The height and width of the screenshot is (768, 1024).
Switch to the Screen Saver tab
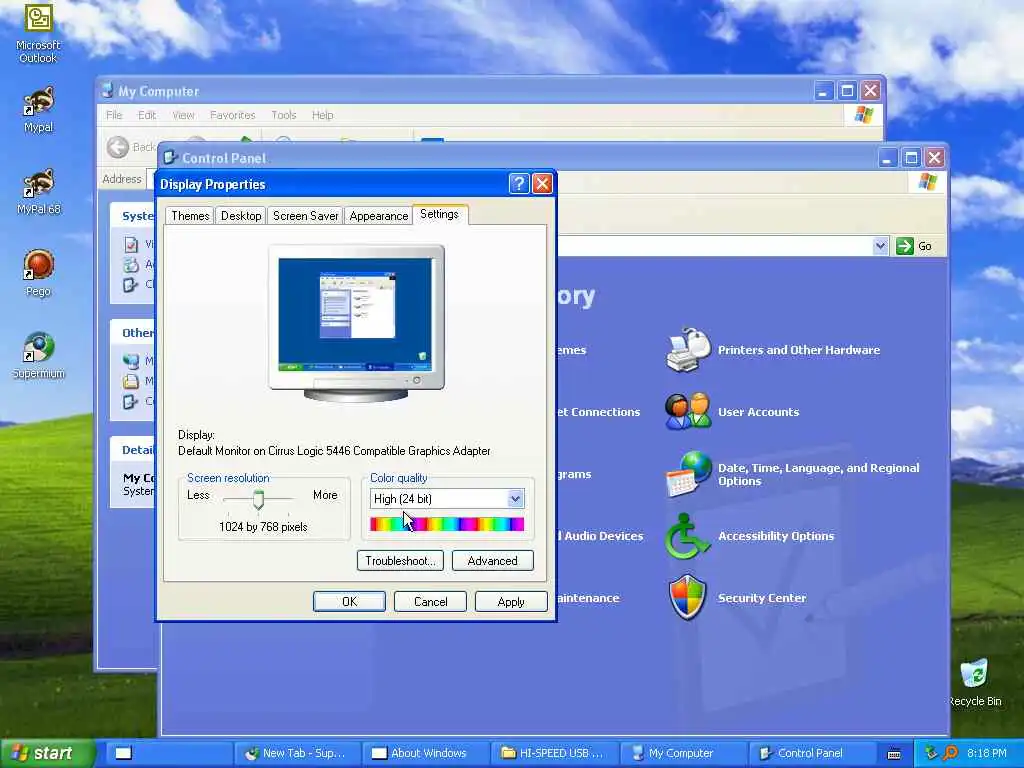305,216
